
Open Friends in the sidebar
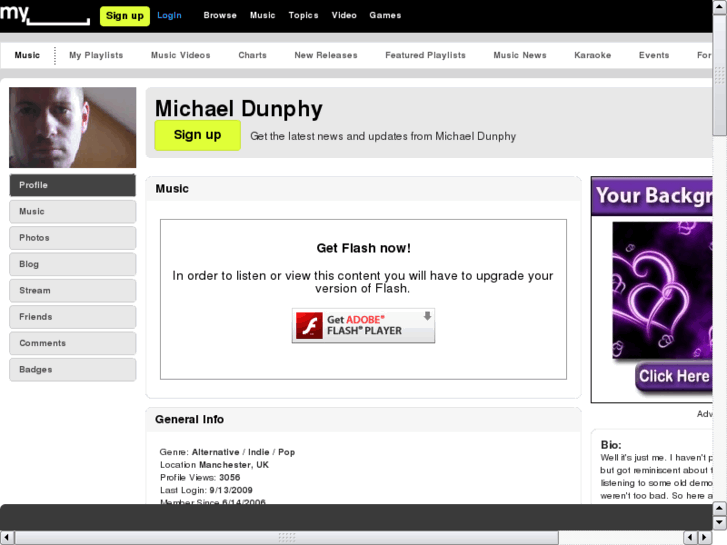72,317
